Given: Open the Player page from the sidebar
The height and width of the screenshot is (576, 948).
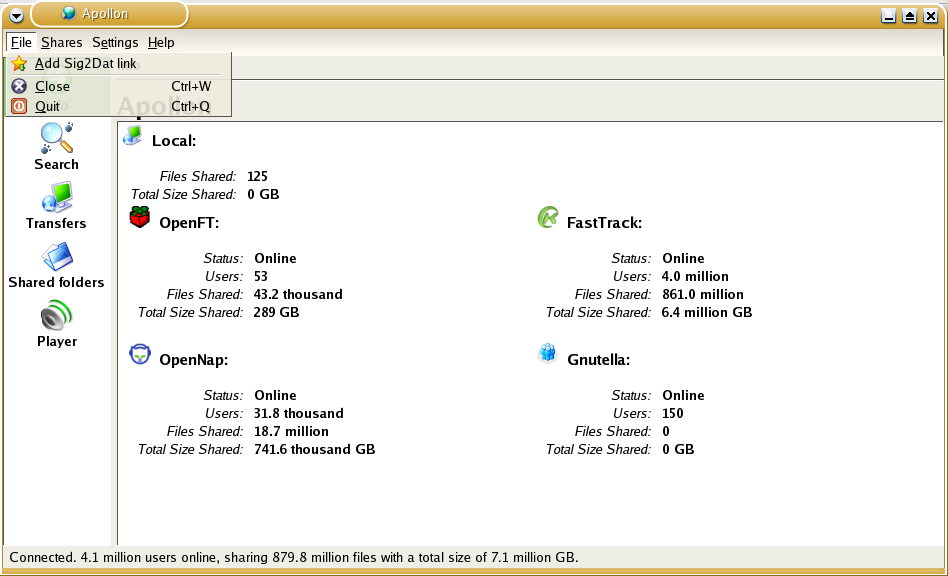Looking at the screenshot, I should pos(56,324).
